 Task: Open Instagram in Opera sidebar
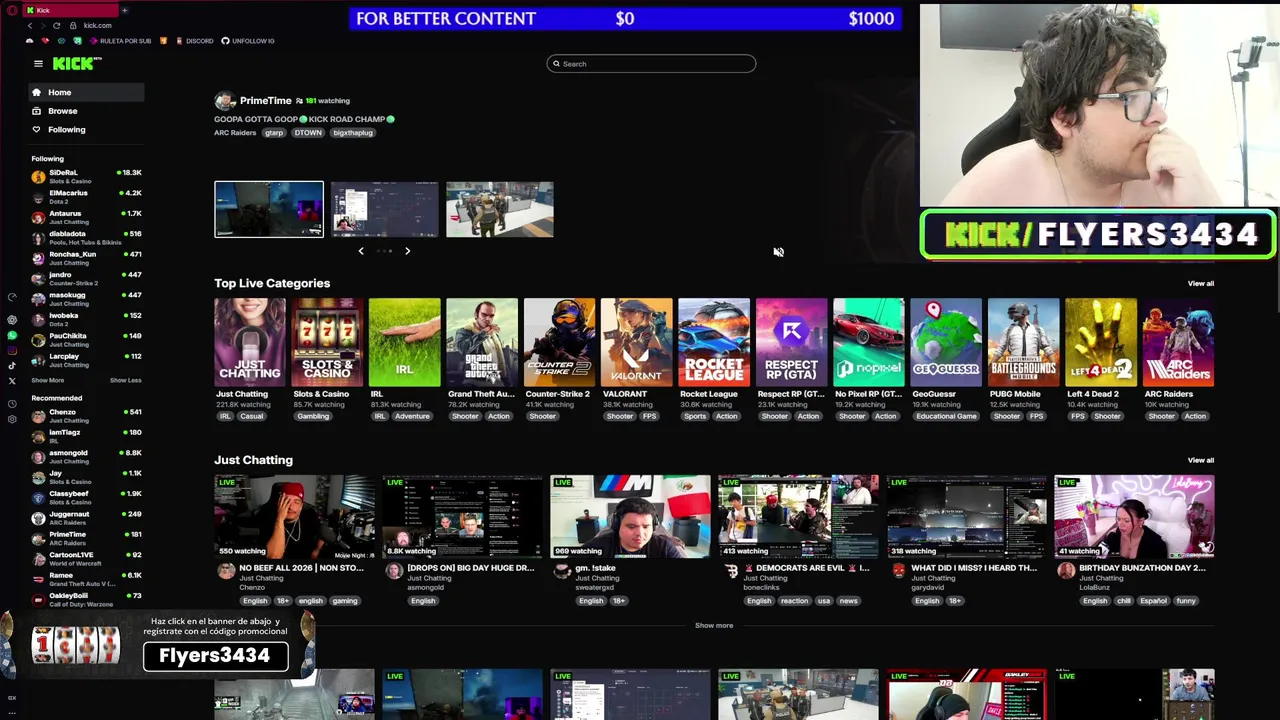12,350
